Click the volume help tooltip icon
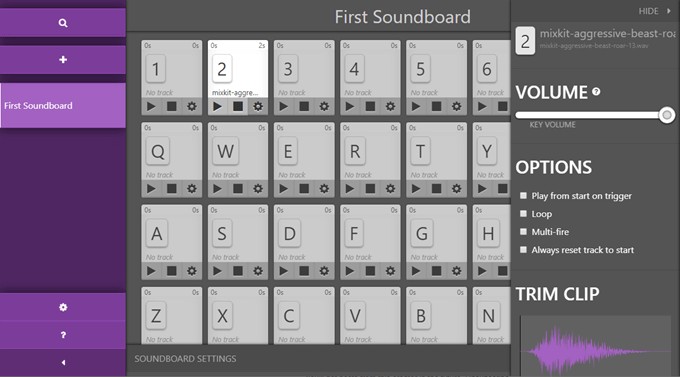The height and width of the screenshot is (377, 680). click(596, 92)
